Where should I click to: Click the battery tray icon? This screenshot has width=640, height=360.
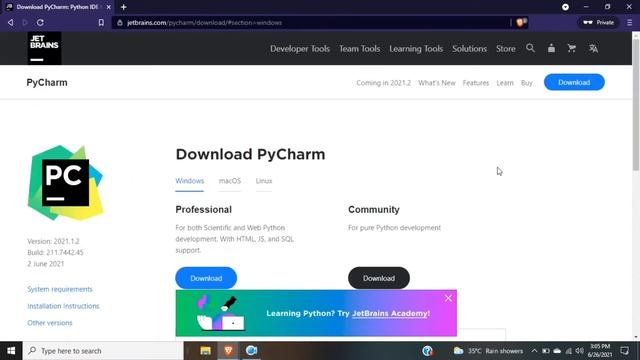(x=546, y=351)
